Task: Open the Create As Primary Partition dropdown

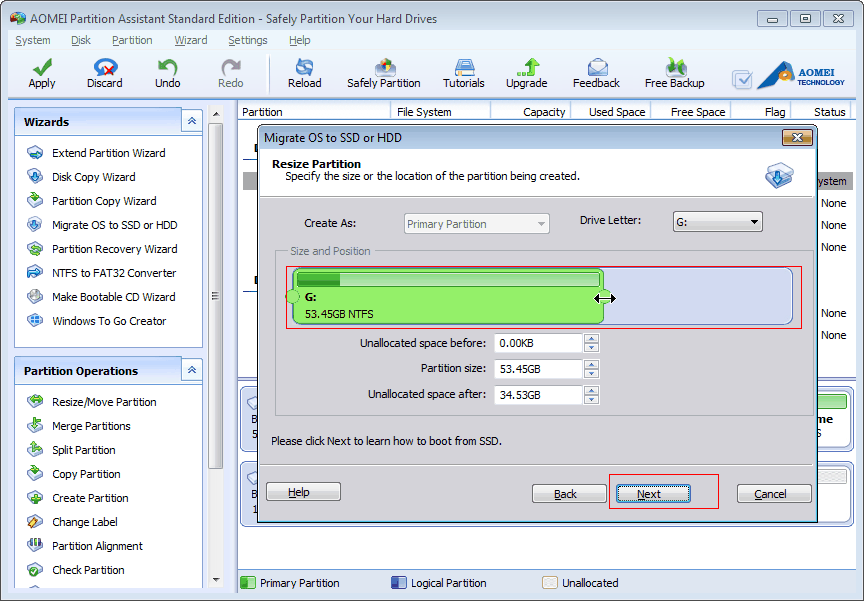Action: coord(477,224)
